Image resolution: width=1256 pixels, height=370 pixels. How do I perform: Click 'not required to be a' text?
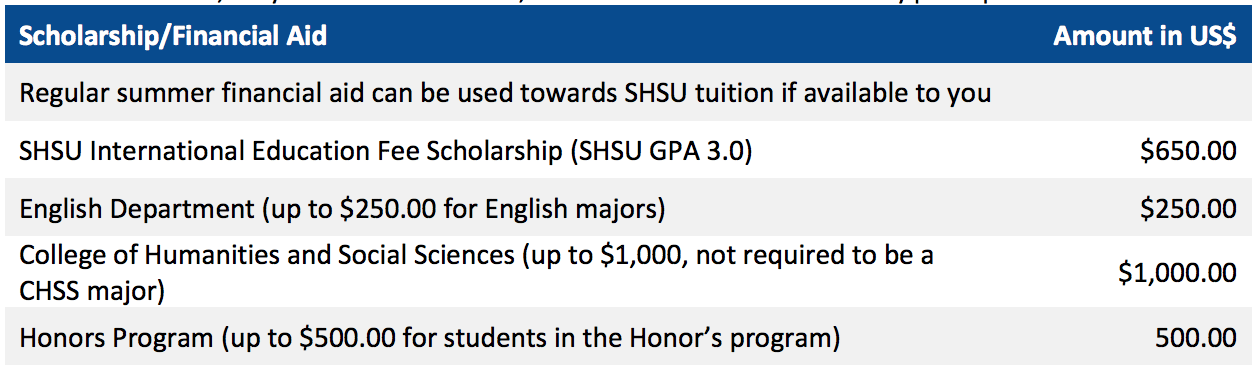pos(813,255)
